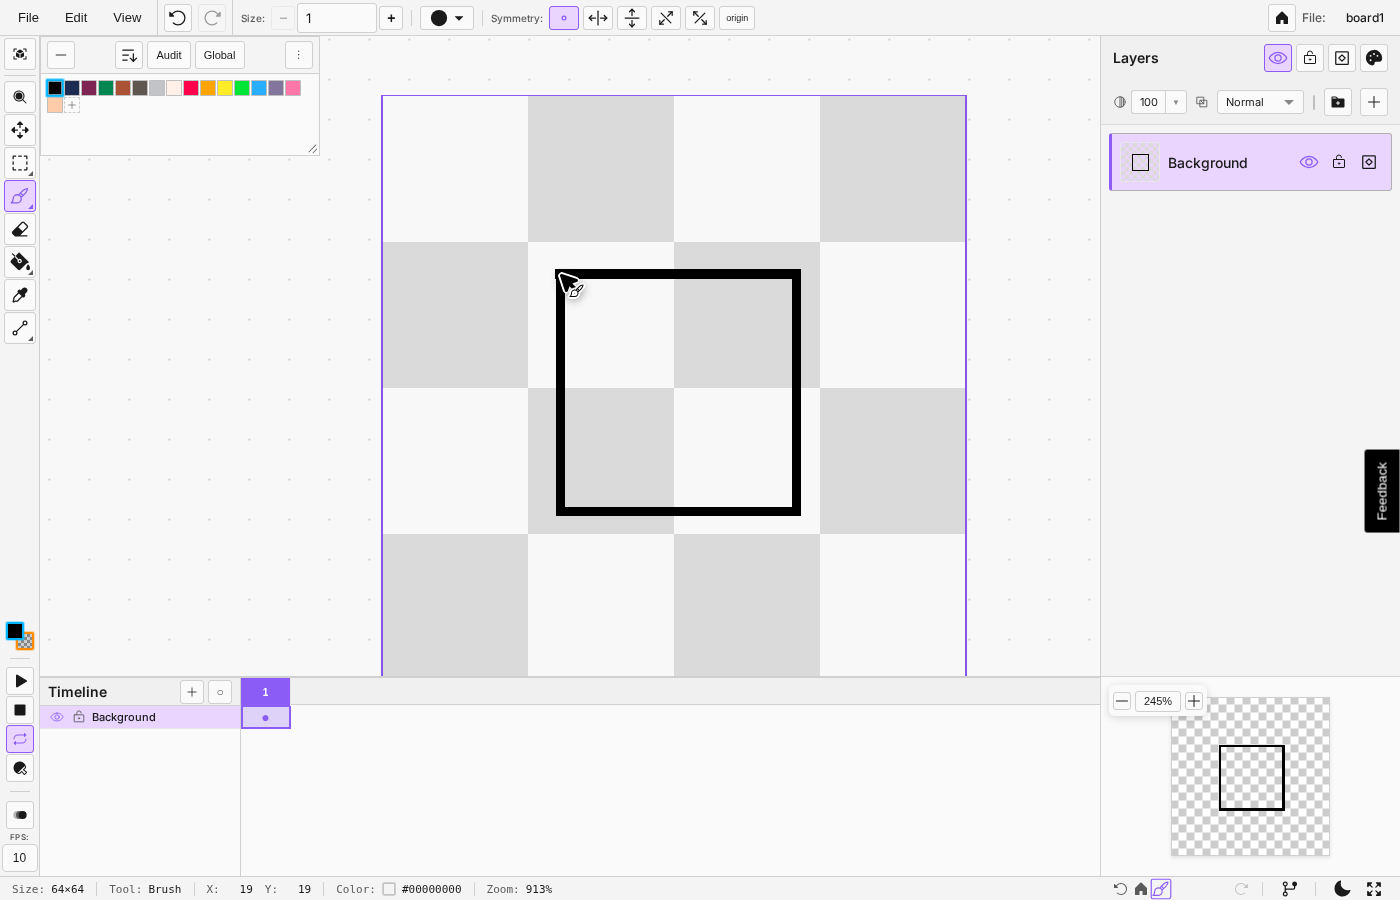
Task: Pick the bright green palette swatch
Action: tap(242, 88)
